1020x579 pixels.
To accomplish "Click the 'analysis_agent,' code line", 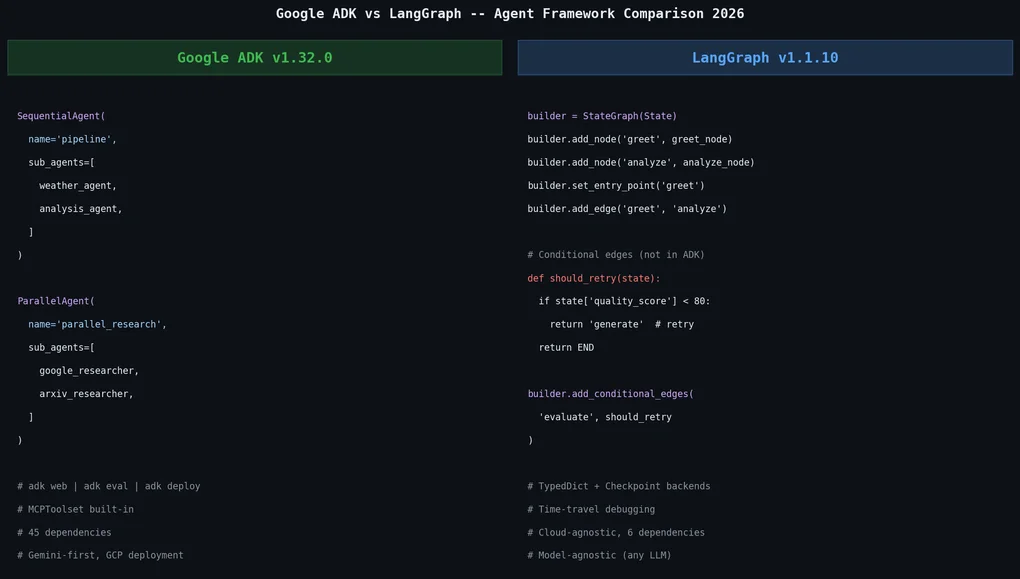I will pos(81,209).
